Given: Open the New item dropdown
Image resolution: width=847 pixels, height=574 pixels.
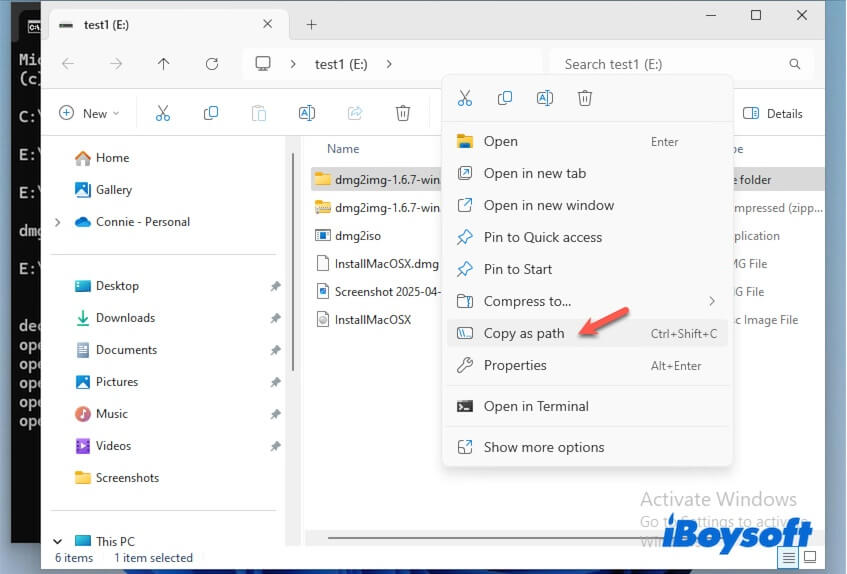Looking at the screenshot, I should click(89, 113).
